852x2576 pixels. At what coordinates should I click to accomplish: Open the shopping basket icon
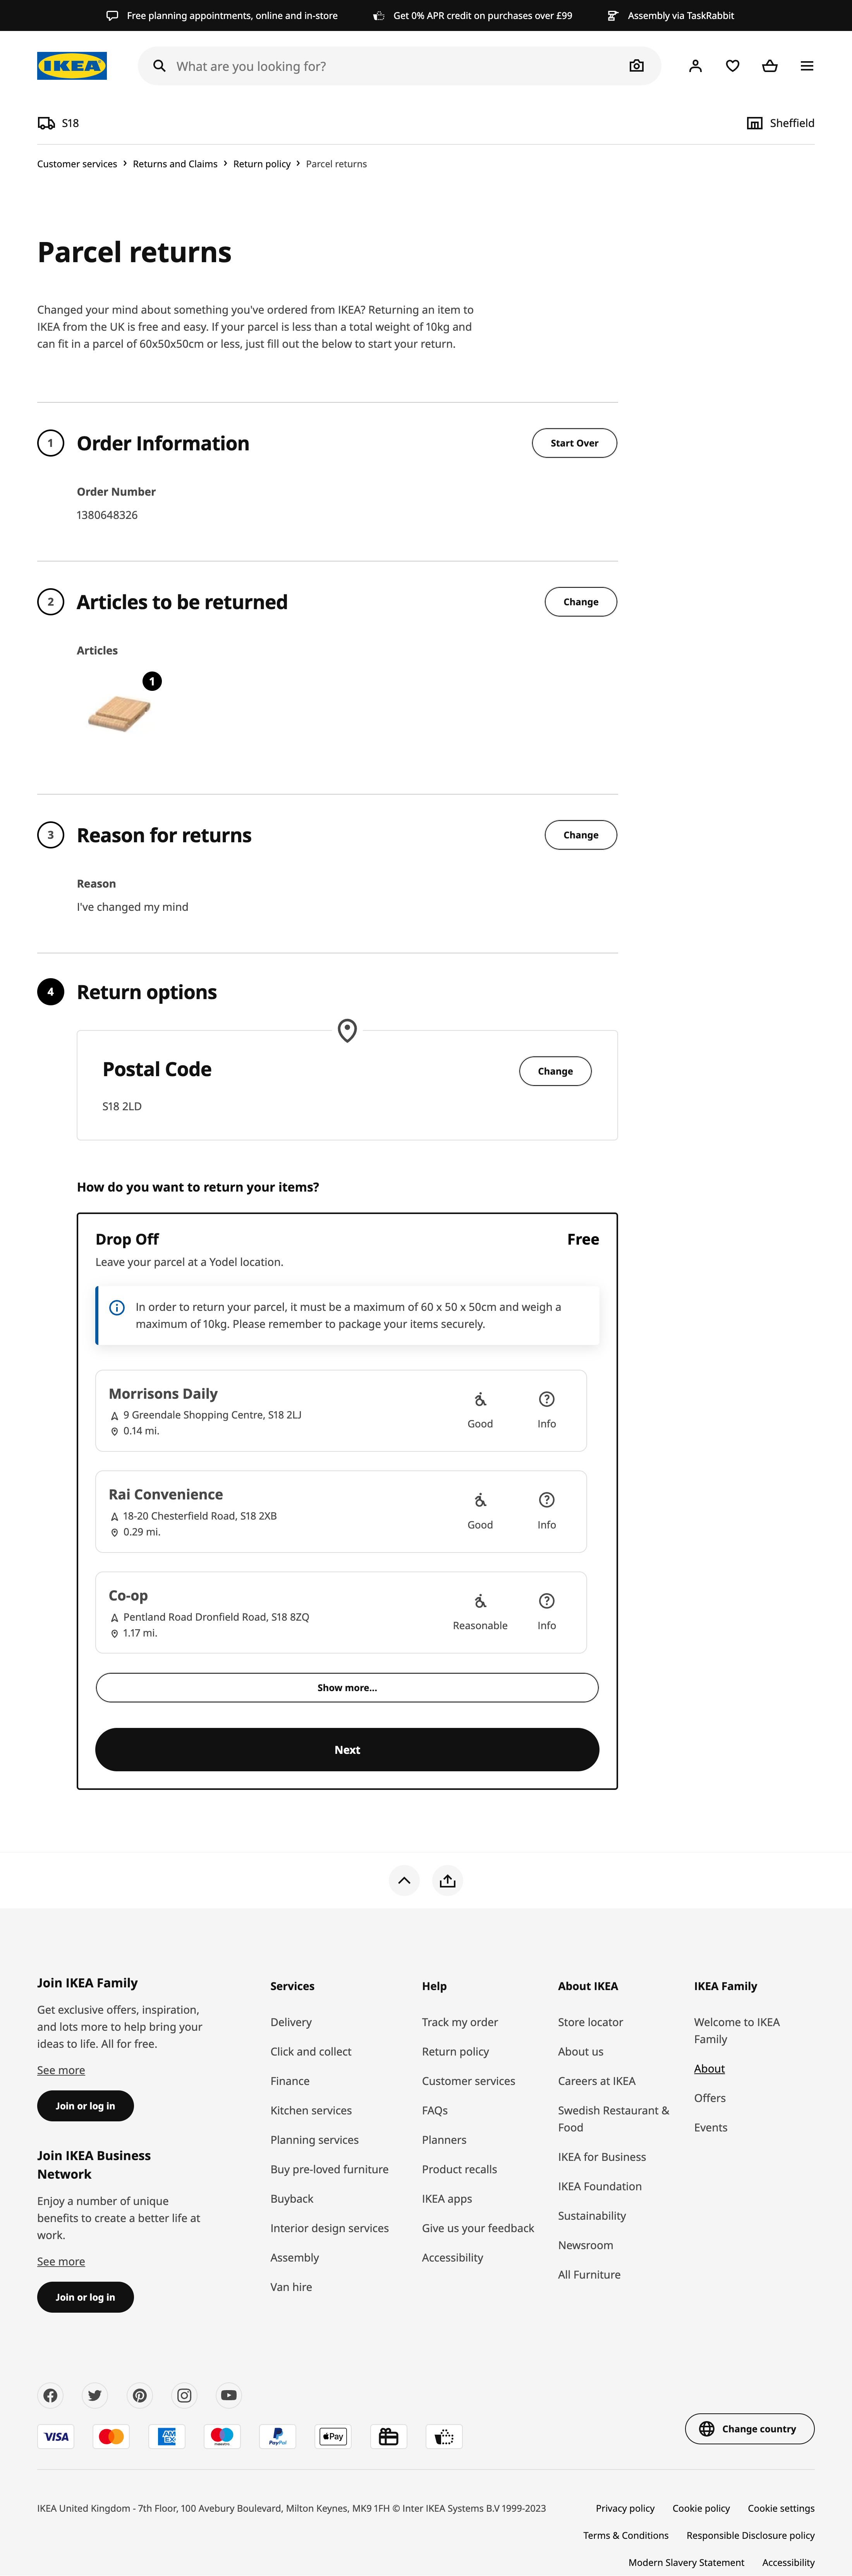(x=769, y=66)
